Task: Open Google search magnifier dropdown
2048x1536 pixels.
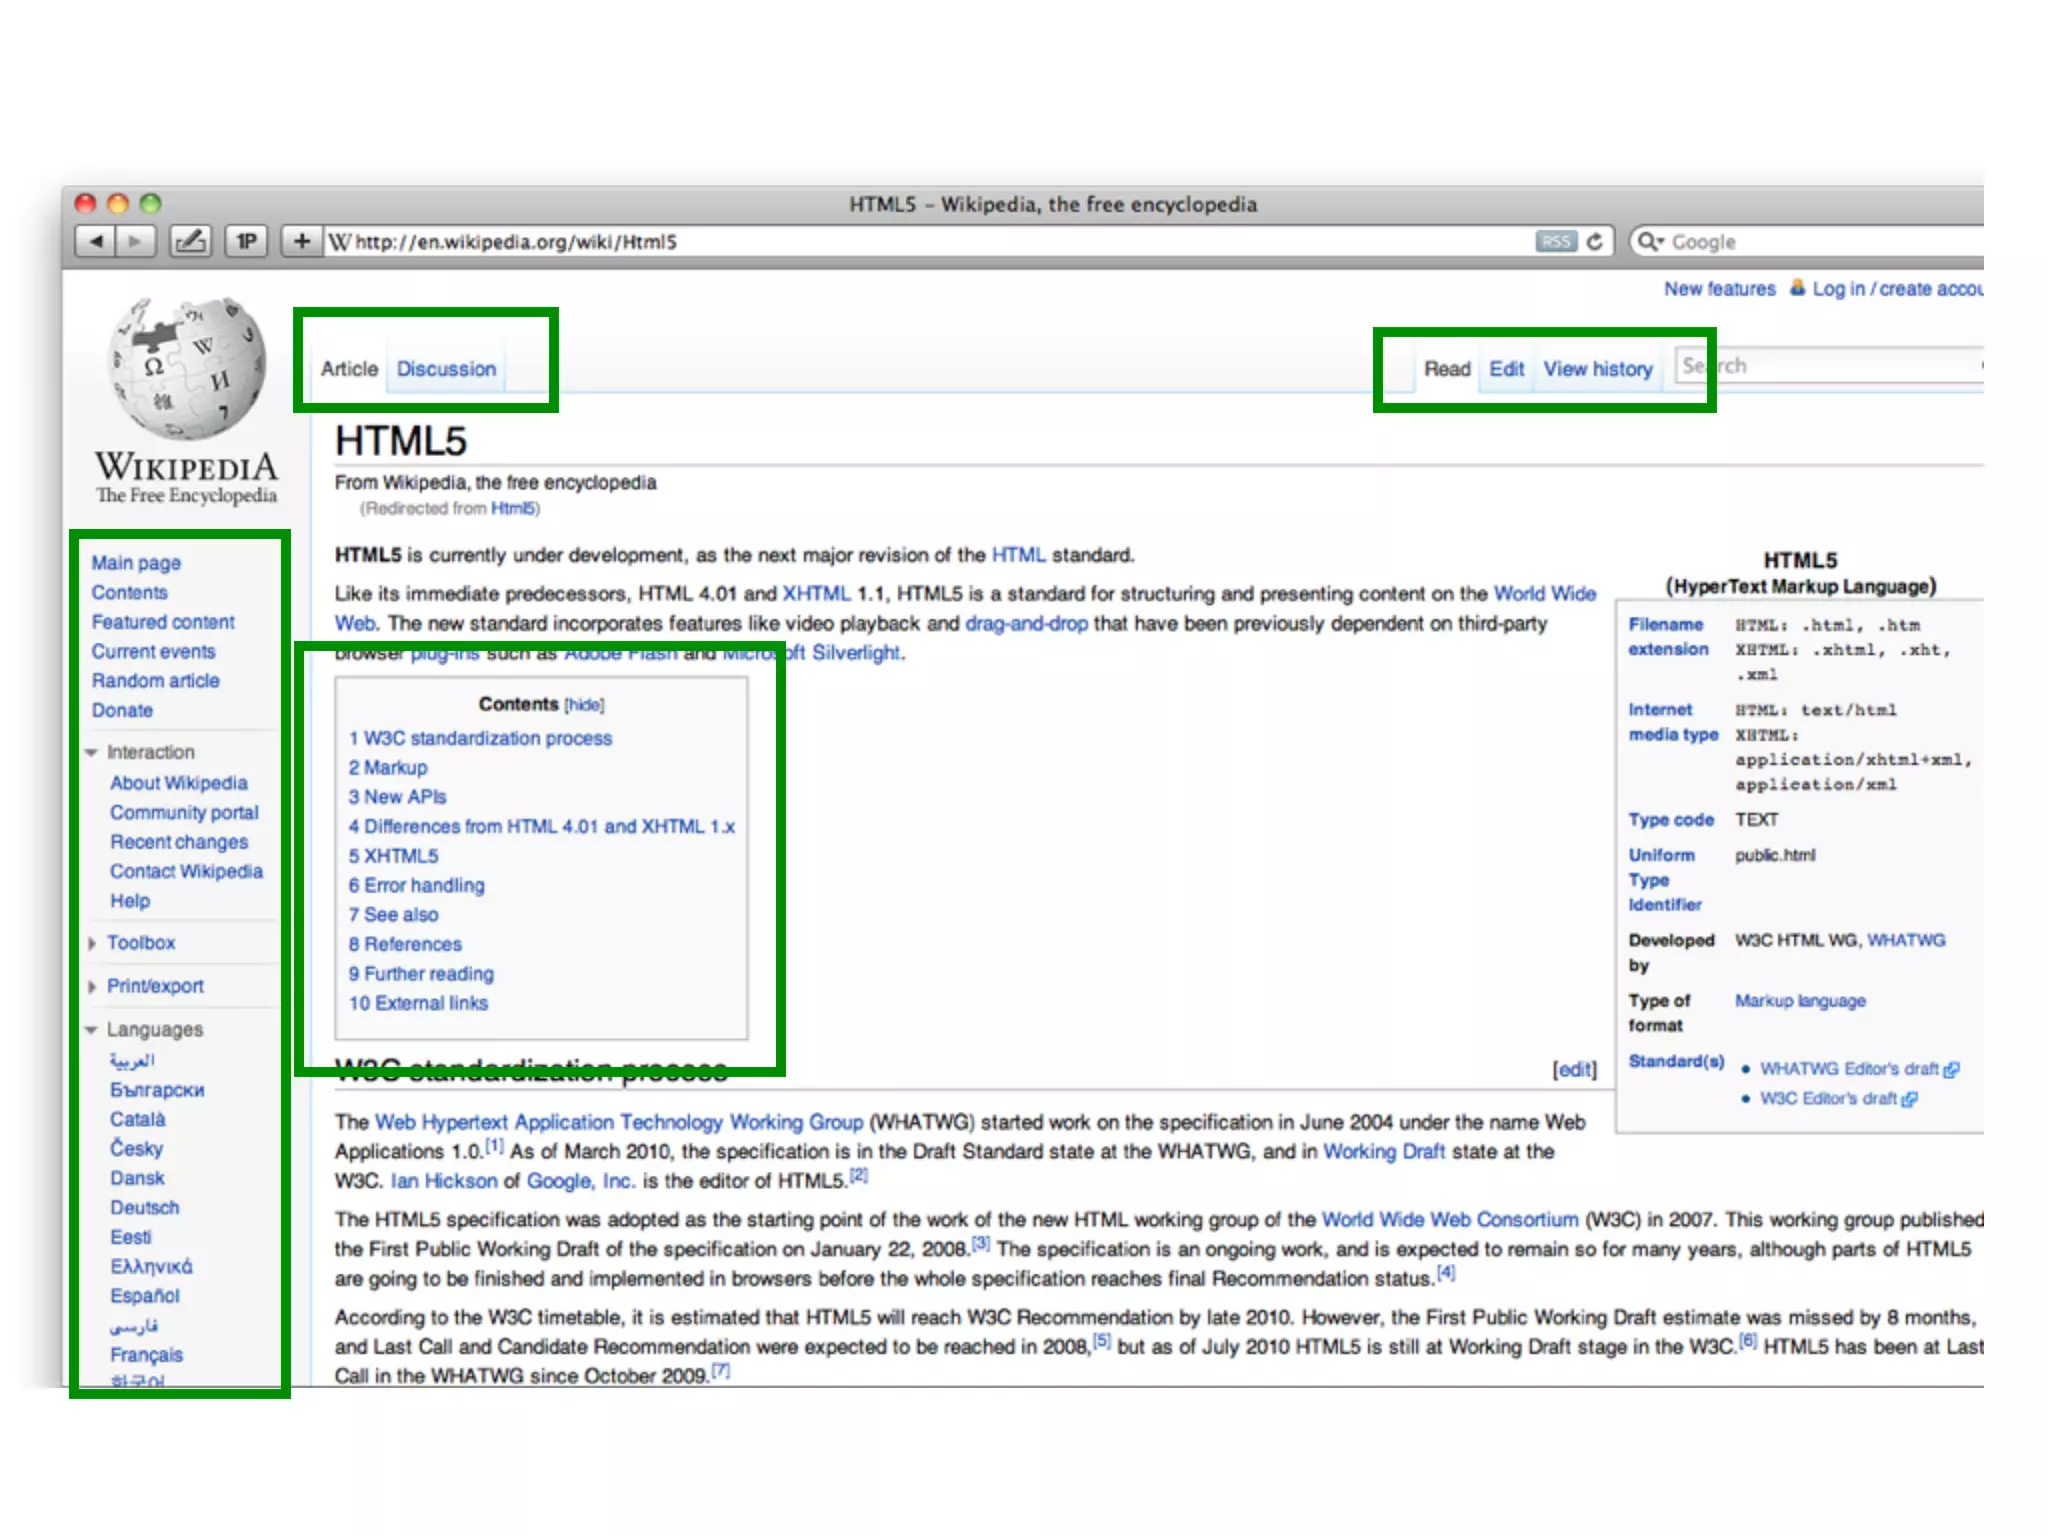Action: [1650, 241]
